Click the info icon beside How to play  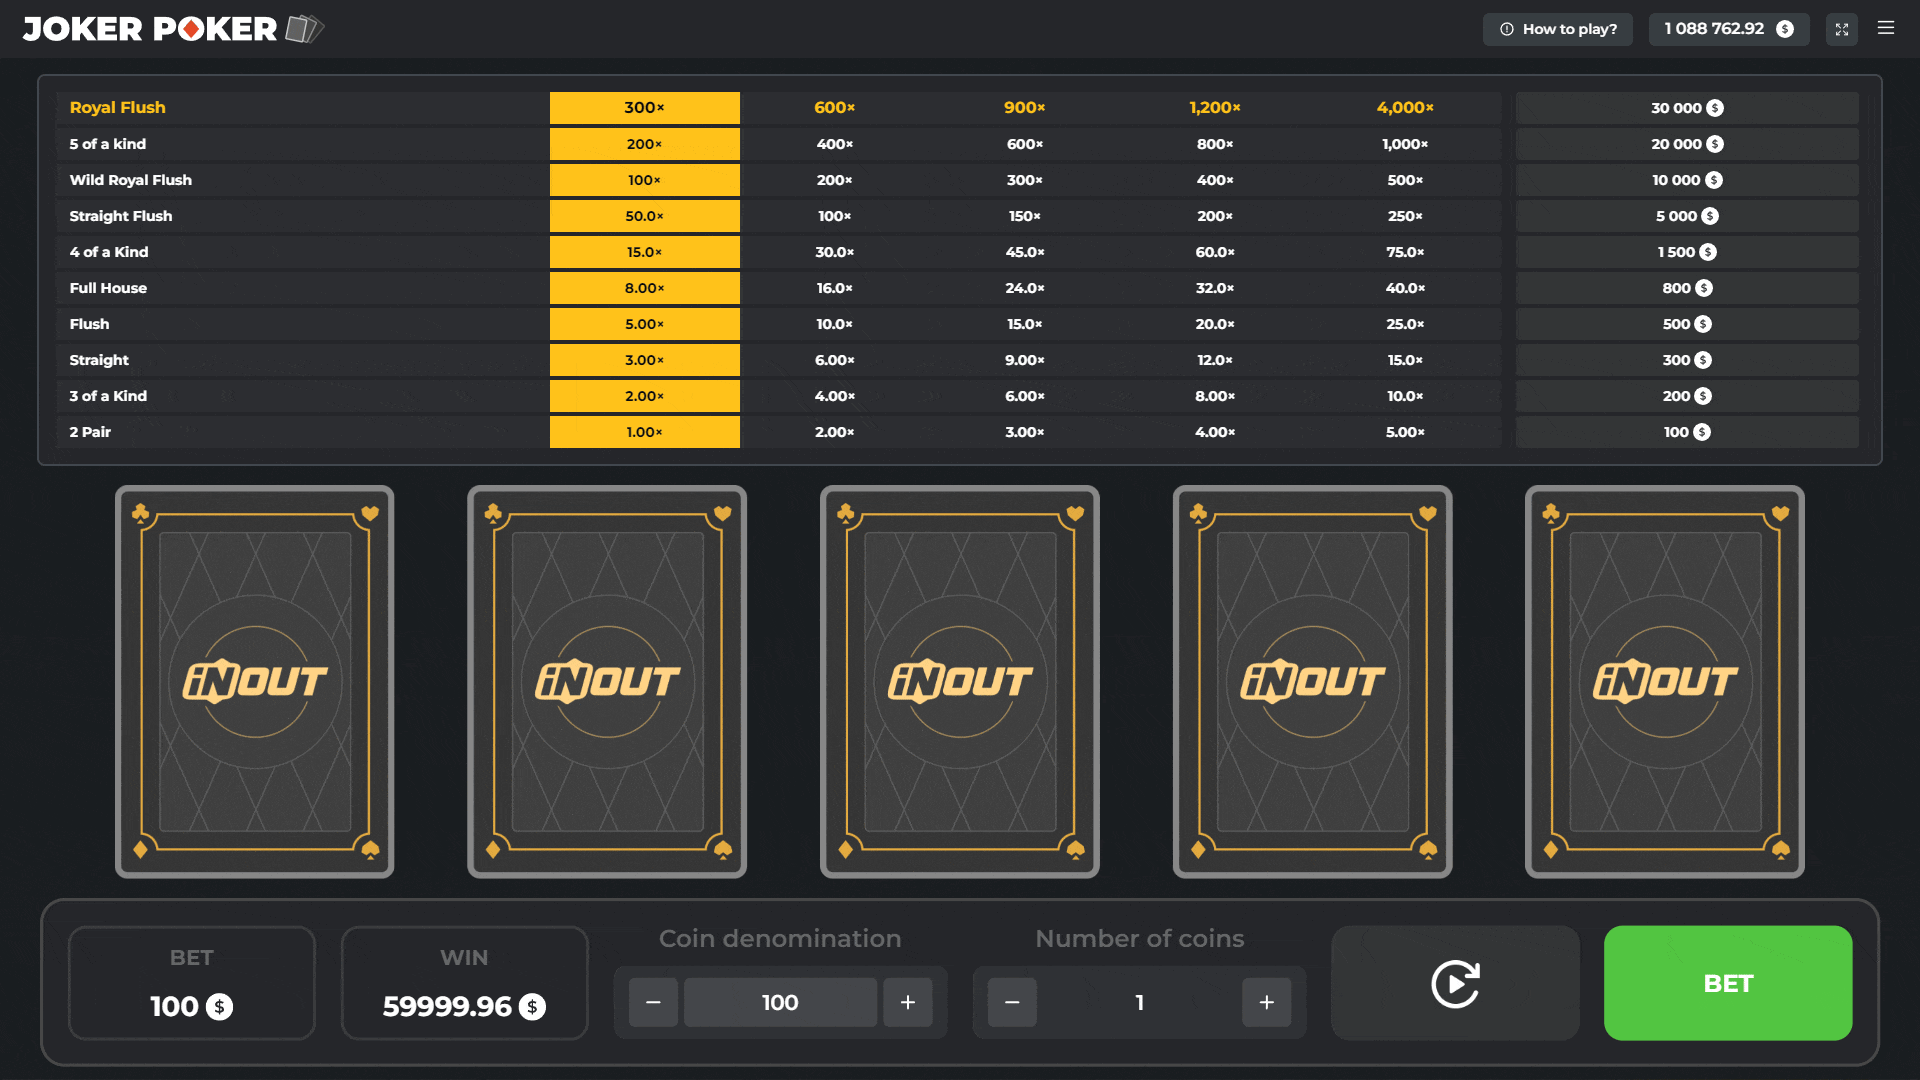[x=1507, y=29]
